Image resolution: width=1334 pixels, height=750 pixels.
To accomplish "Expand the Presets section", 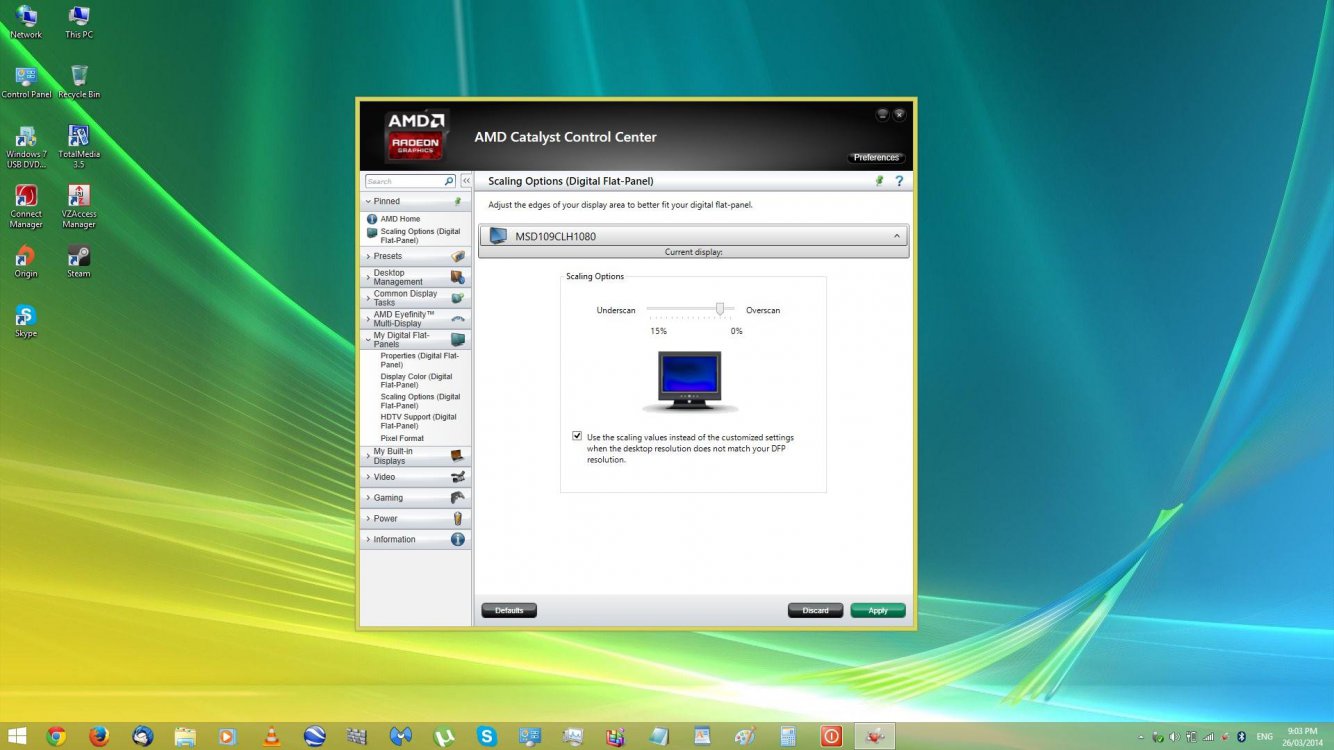I will click(415, 256).
